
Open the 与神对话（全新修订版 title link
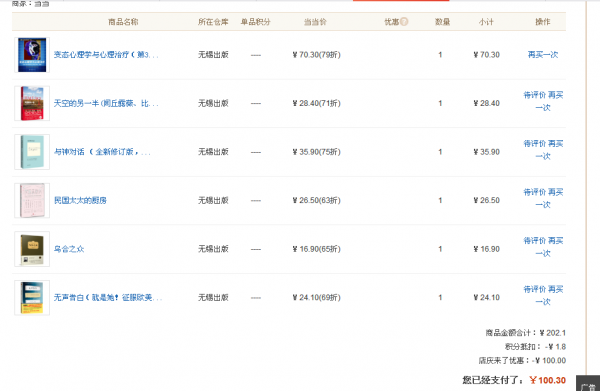[102, 152]
